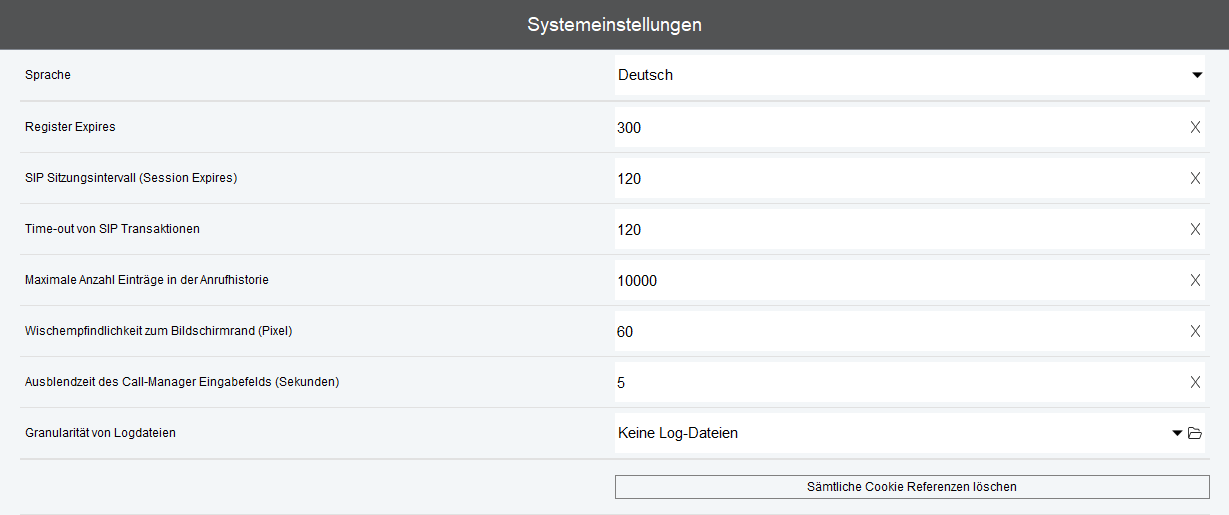Clear the Wischempfindlichkeit pixel value
1229x515 pixels.
(x=1195, y=331)
